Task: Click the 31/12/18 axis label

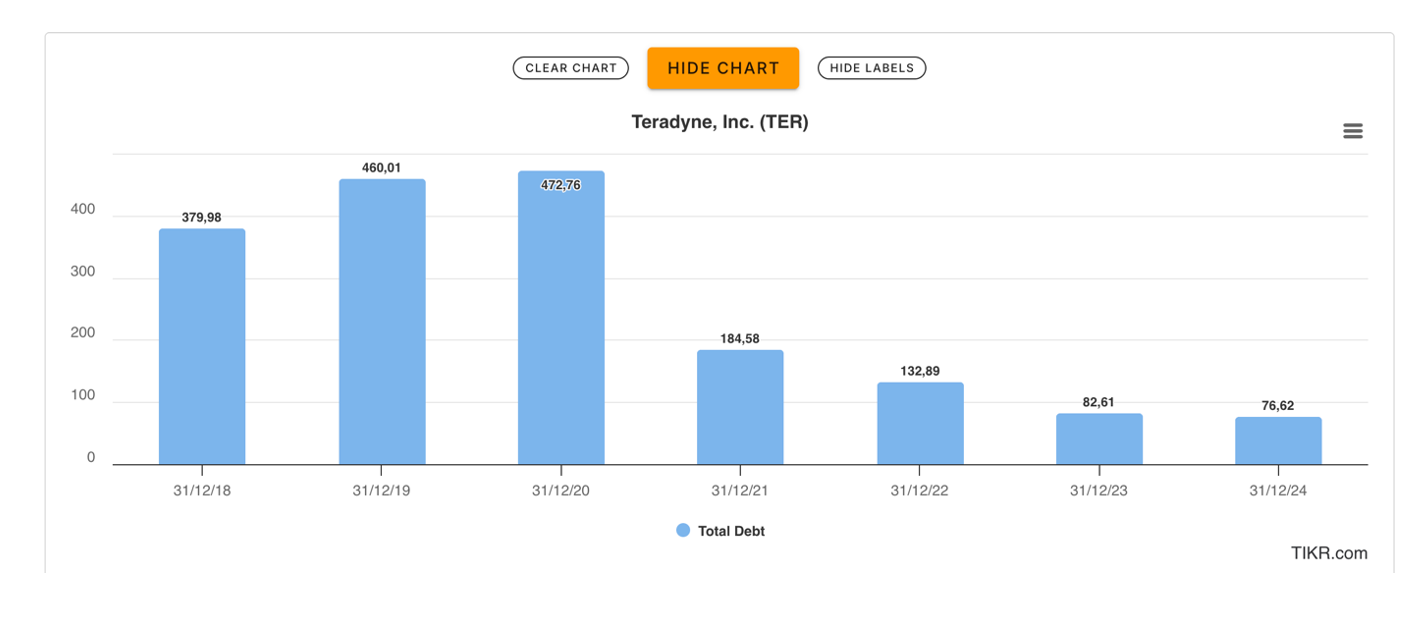Action: click(202, 490)
